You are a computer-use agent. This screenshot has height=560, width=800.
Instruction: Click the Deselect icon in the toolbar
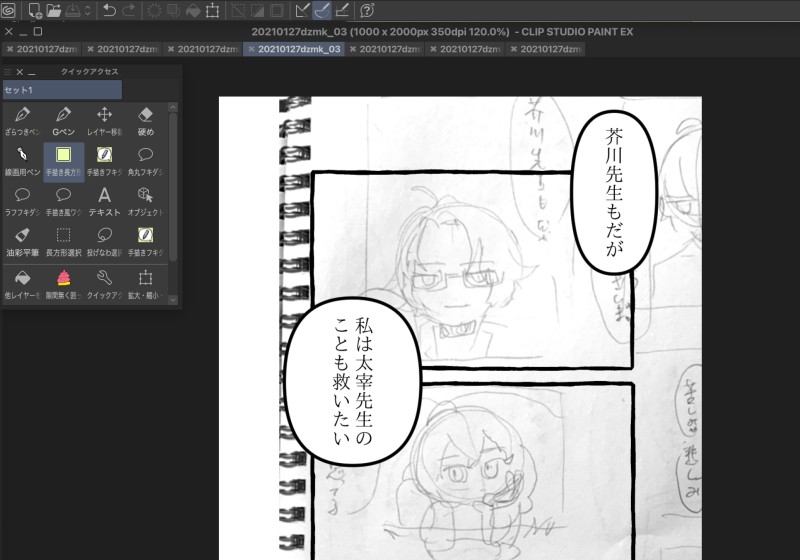[238, 10]
